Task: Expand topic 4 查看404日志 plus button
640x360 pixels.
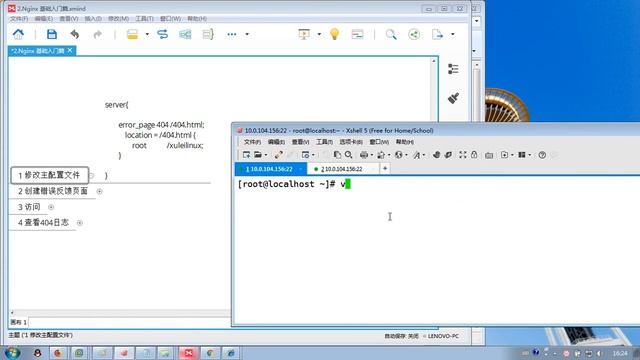Action: (80, 223)
